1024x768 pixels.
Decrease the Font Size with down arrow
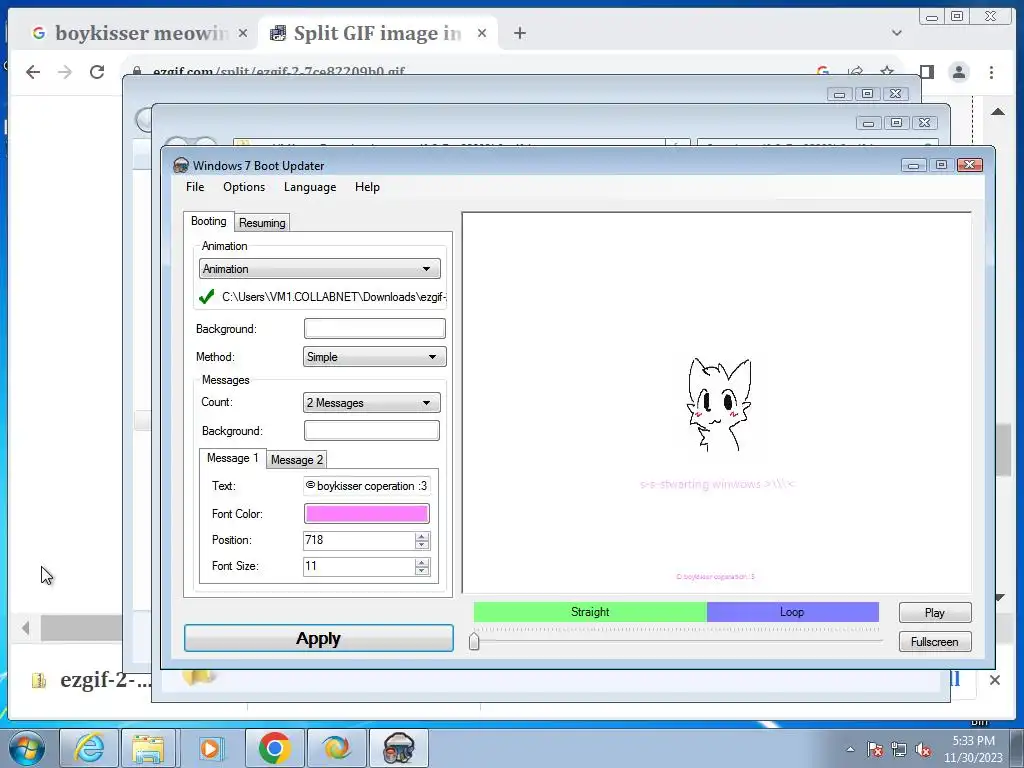click(422, 571)
